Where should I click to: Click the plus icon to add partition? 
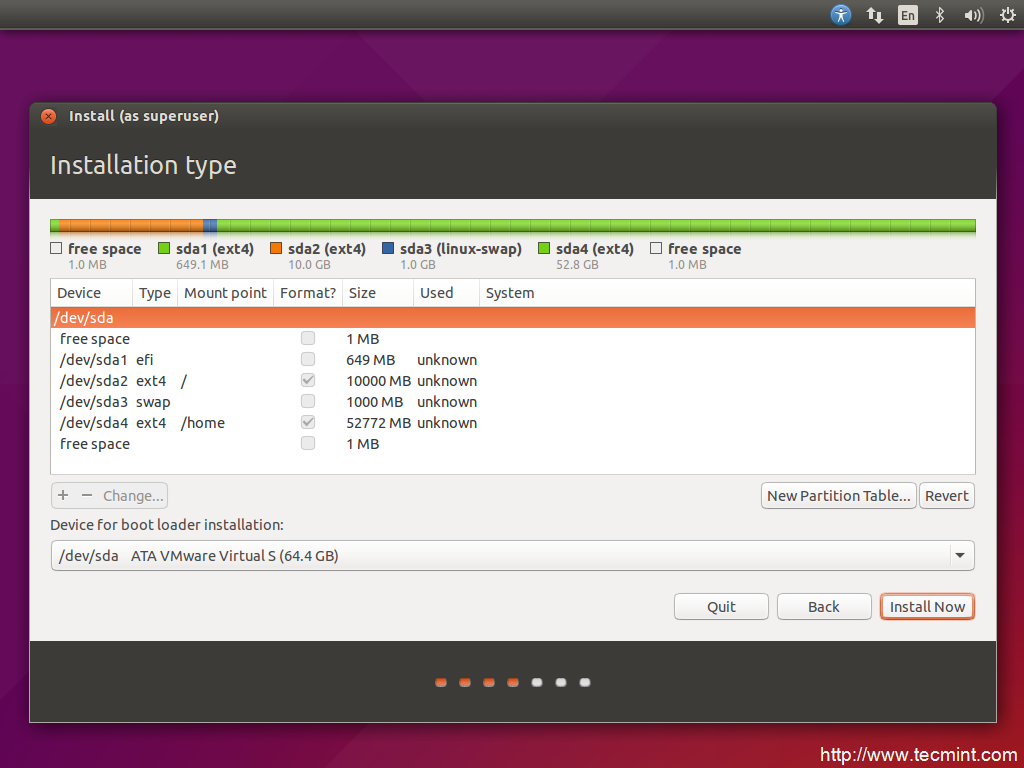click(x=63, y=496)
